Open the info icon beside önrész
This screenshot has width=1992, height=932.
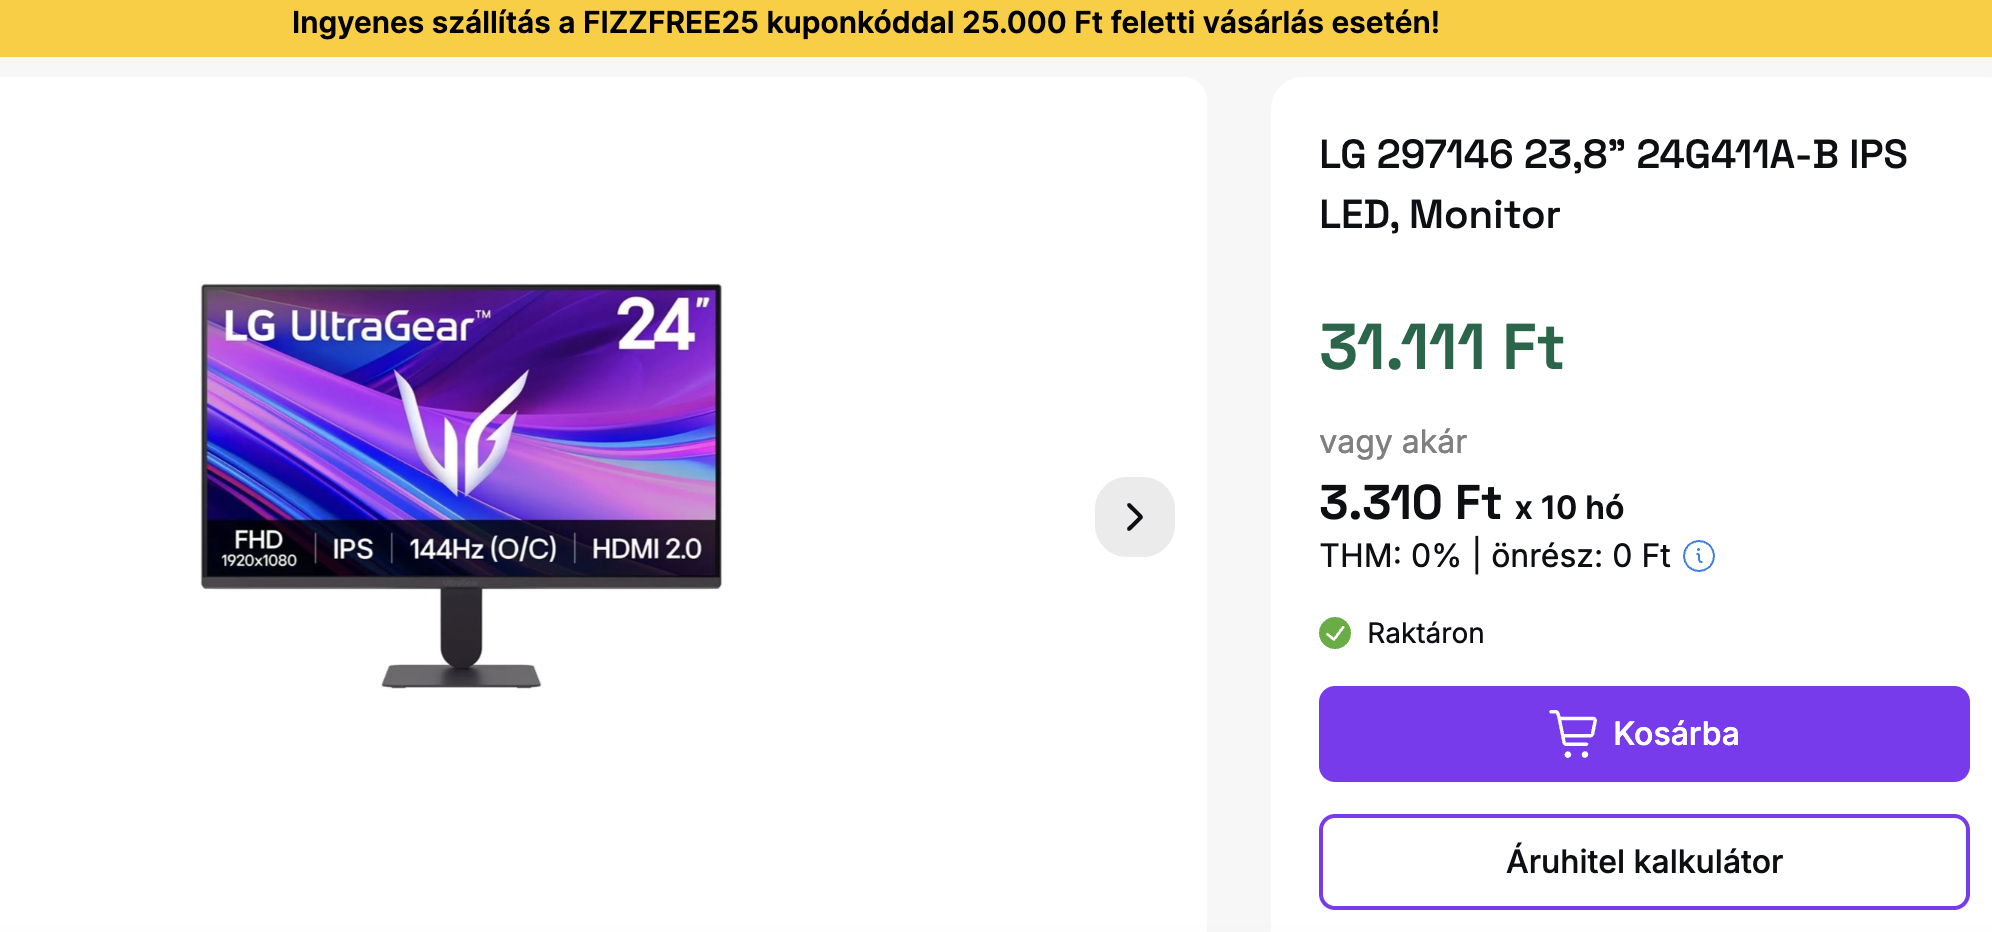click(1699, 556)
